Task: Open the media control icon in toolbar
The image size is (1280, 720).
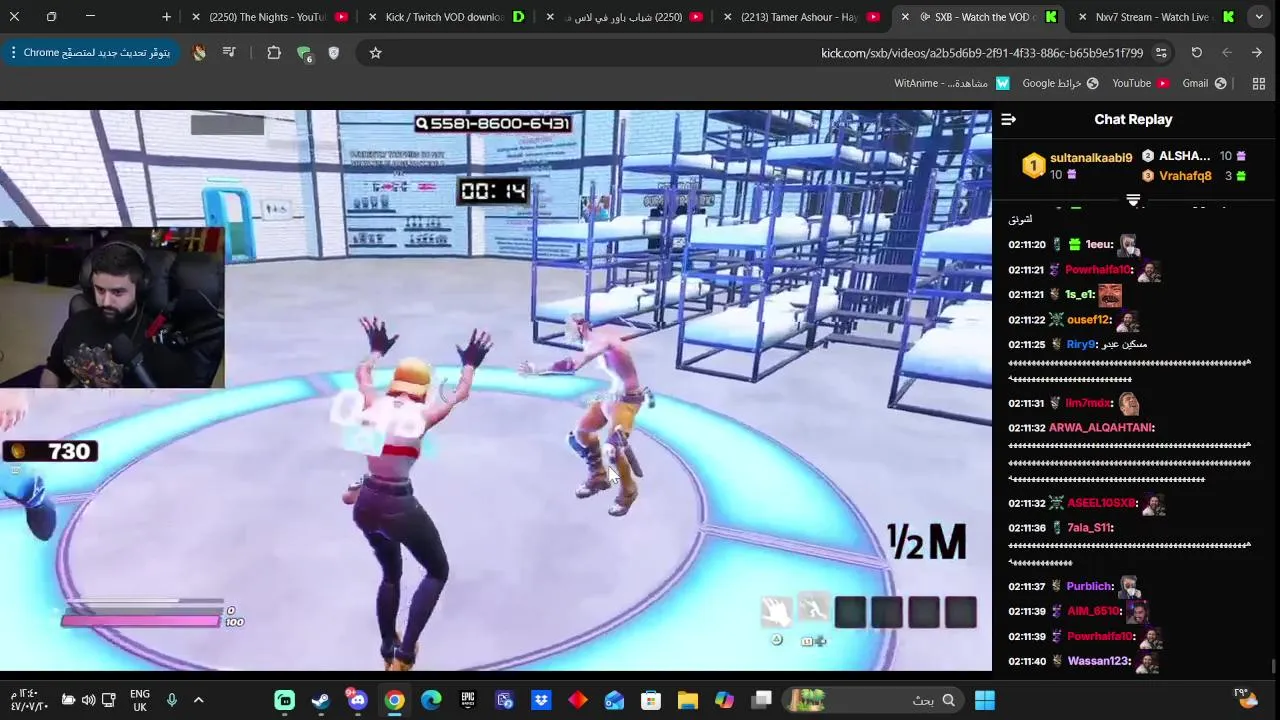Action: [229, 53]
